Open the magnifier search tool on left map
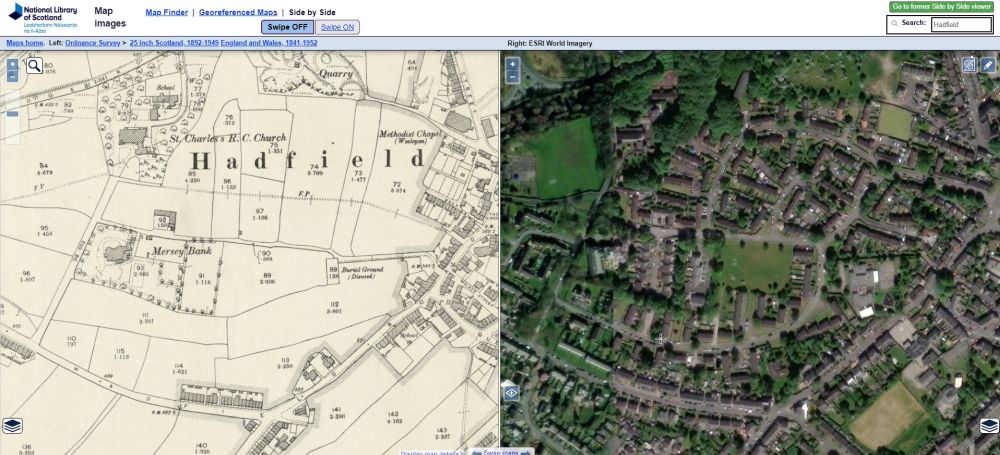The height and width of the screenshot is (455, 1000). click(33, 66)
